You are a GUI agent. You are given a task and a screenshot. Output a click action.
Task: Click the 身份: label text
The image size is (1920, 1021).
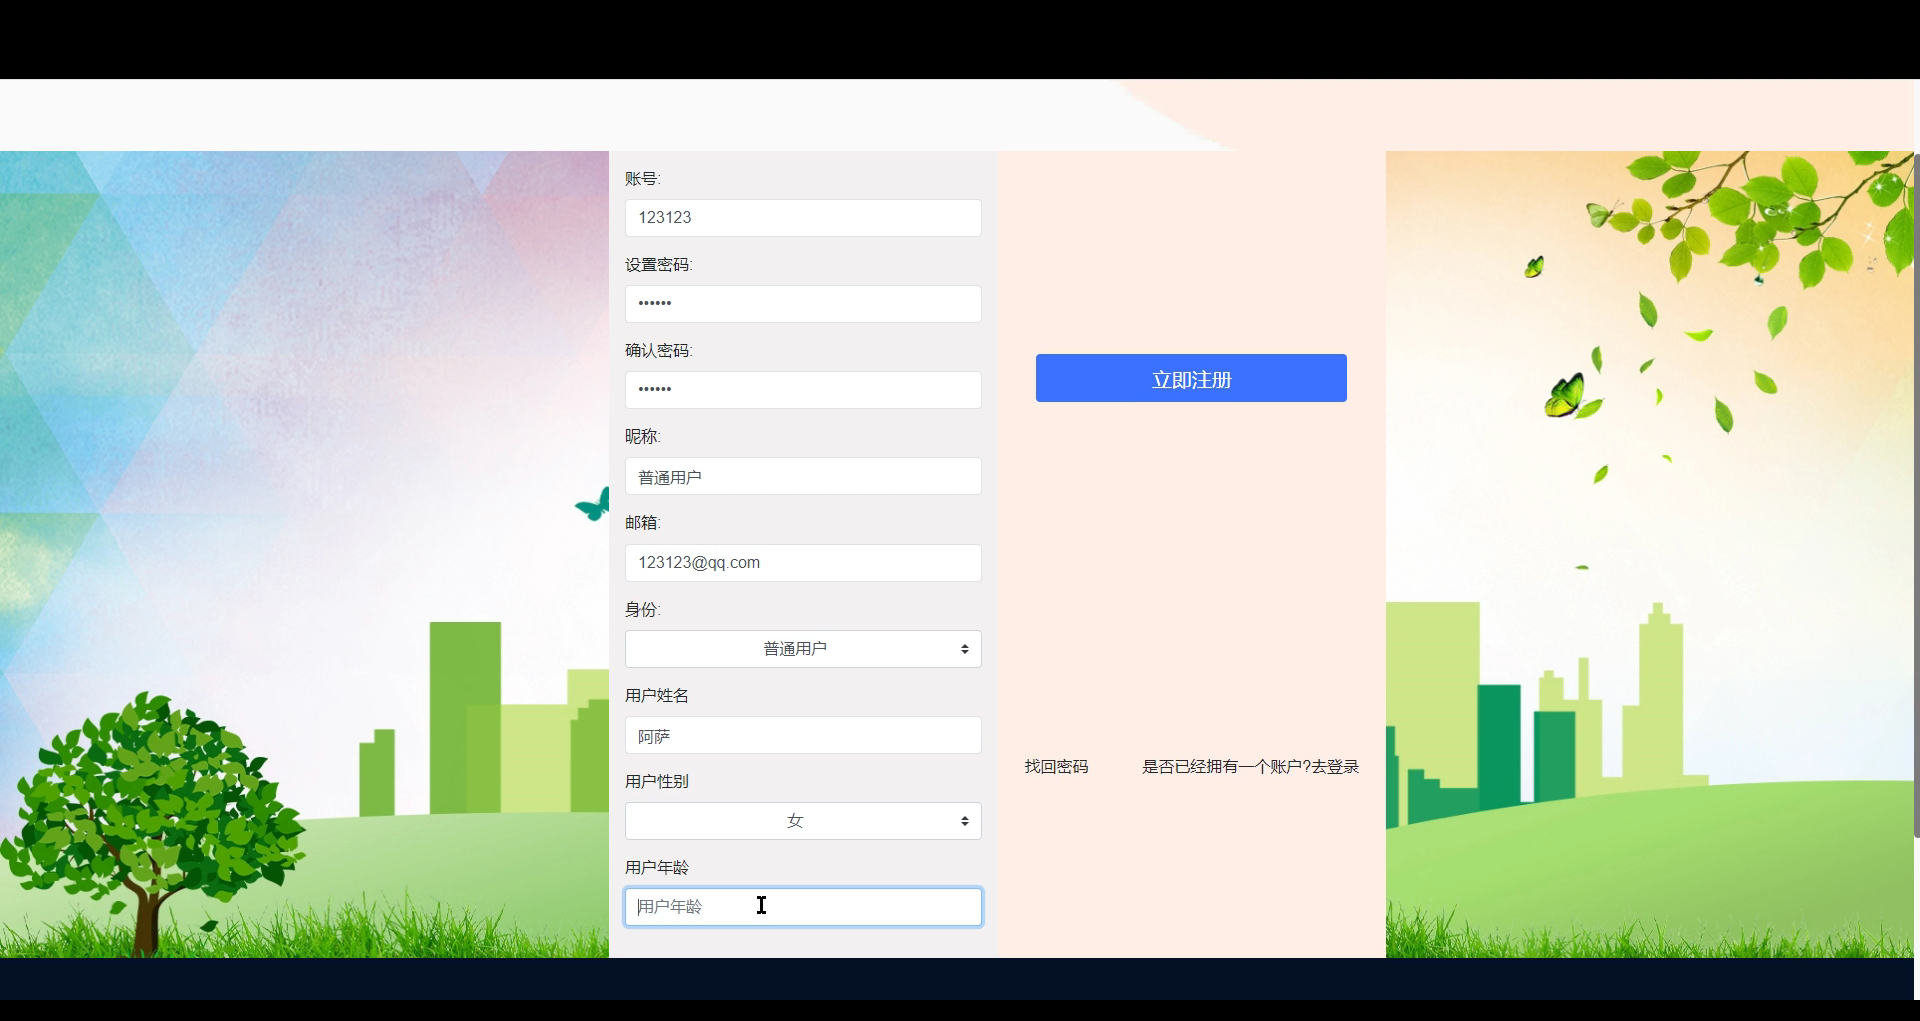[643, 610]
